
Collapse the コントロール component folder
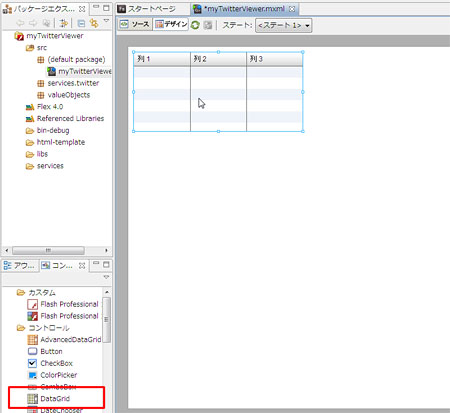[43, 328]
